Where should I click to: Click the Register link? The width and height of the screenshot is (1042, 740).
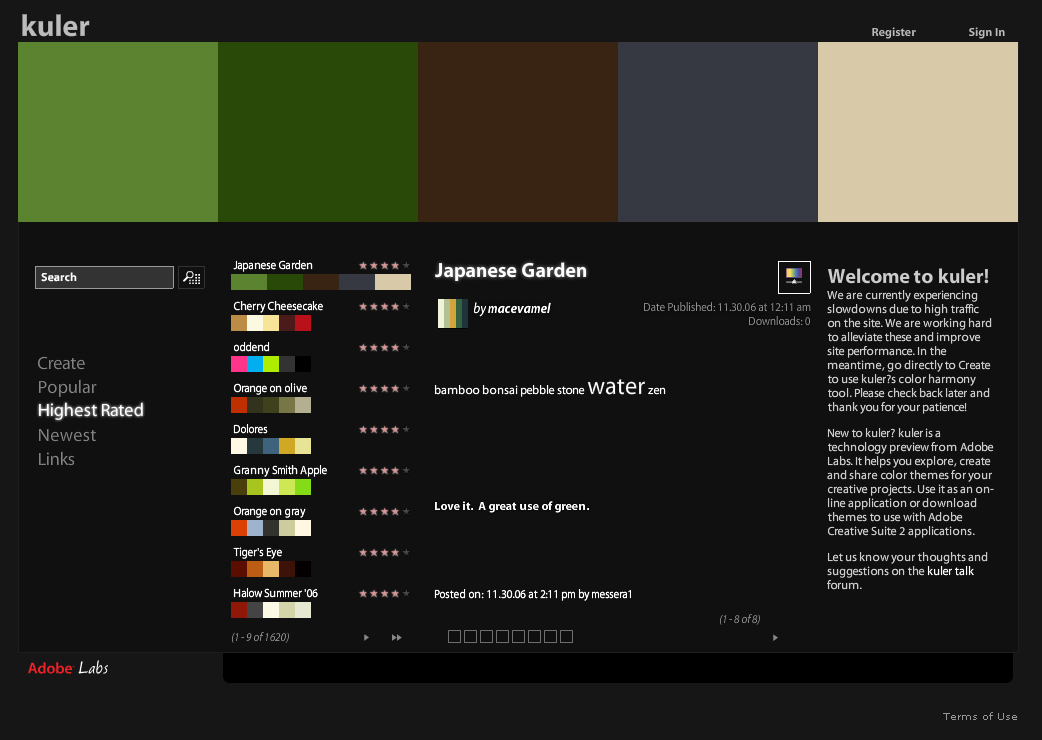893,32
